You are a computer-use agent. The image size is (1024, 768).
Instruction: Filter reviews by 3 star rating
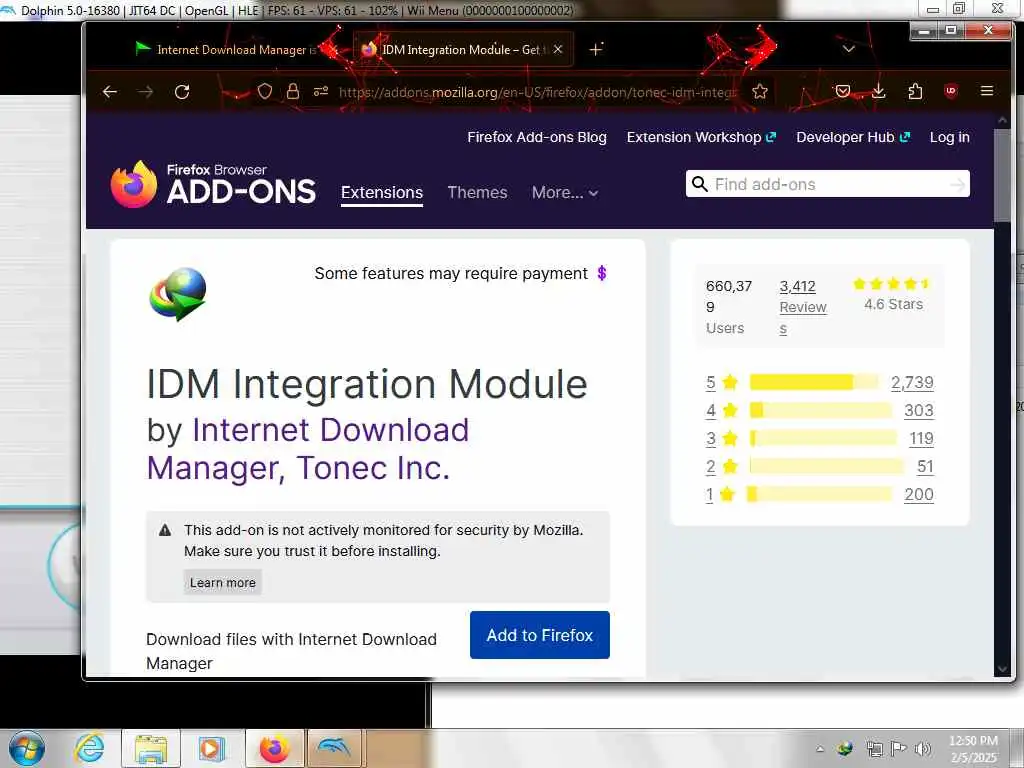[722, 438]
